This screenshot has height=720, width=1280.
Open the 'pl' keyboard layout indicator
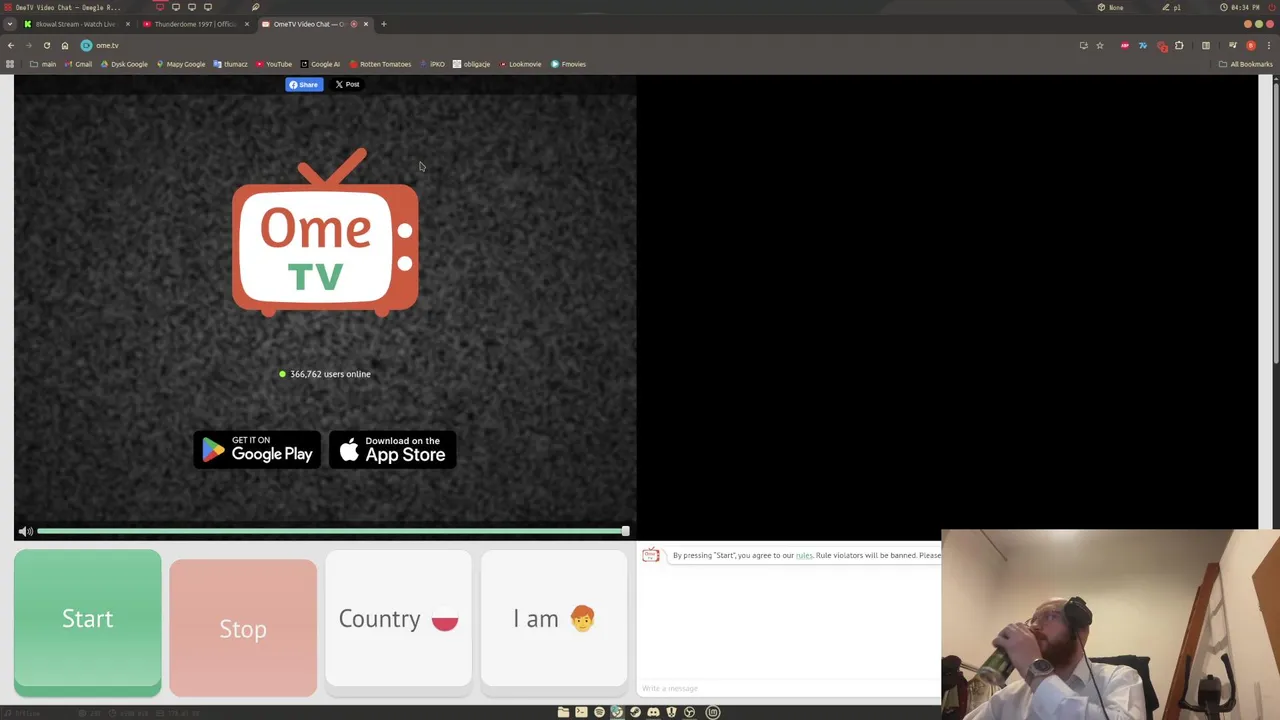click(1171, 7)
